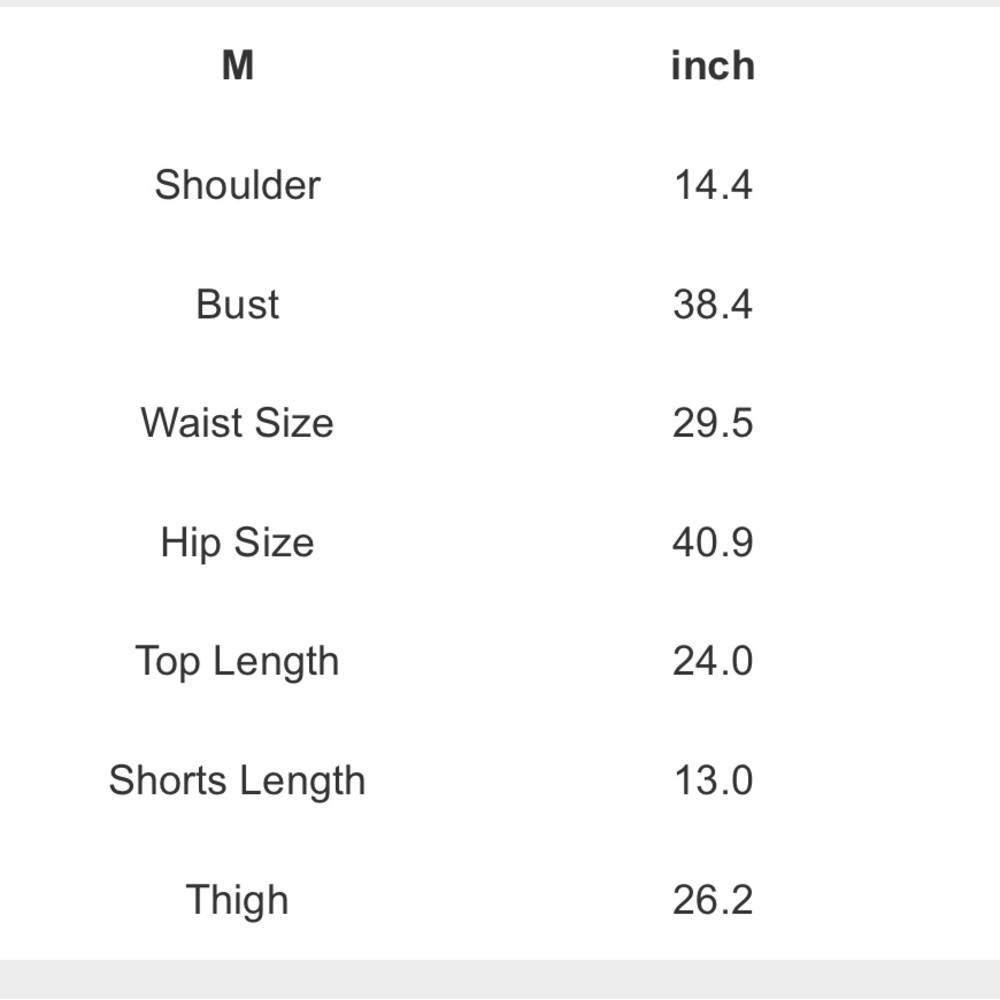1000x1000 pixels.
Task: Select the Shorts Length label
Action: pos(237,781)
